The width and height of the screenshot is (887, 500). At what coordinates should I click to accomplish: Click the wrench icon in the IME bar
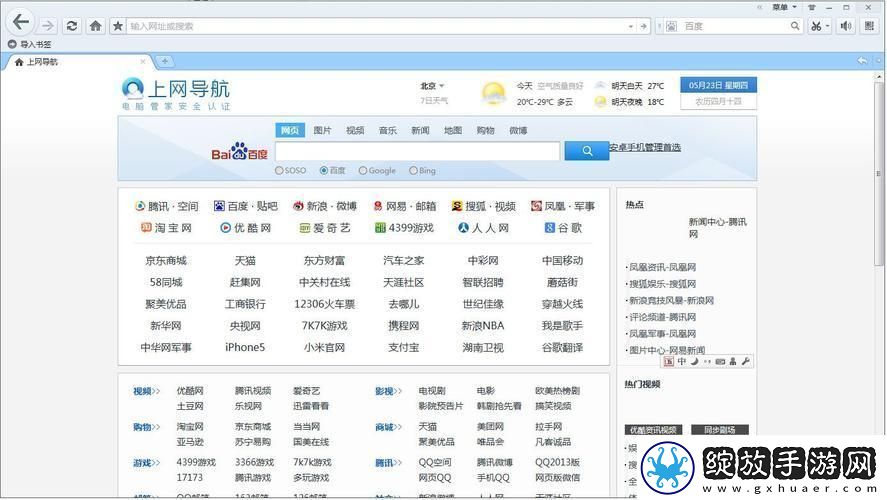pos(746,361)
